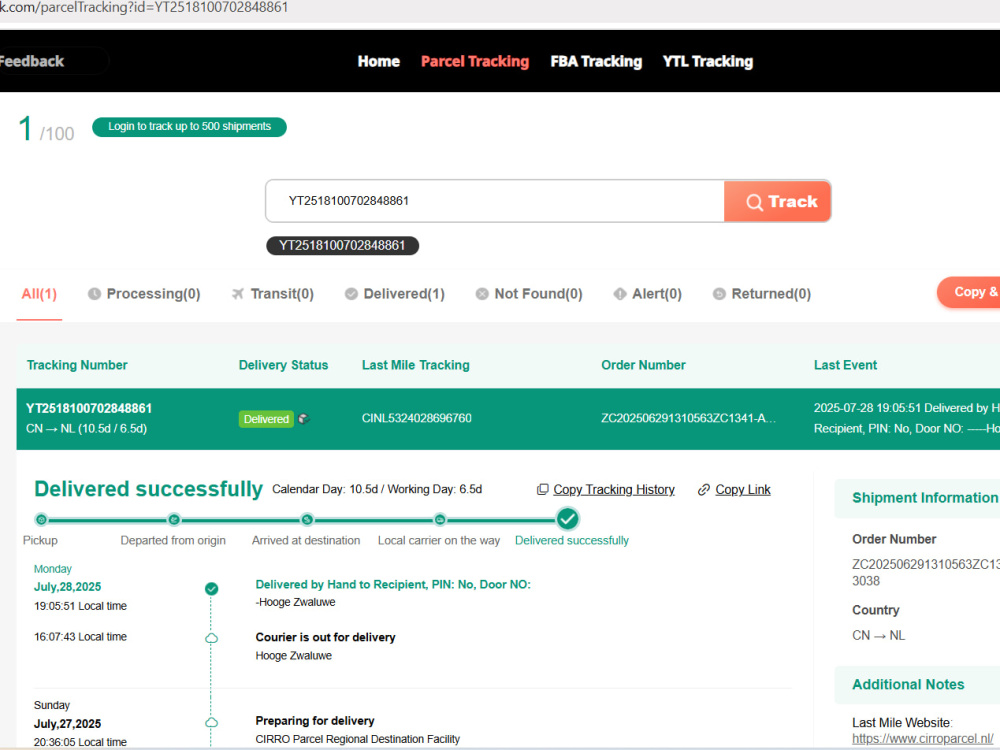
Task: Click the Departed from origin step marker
Action: (x=174, y=520)
